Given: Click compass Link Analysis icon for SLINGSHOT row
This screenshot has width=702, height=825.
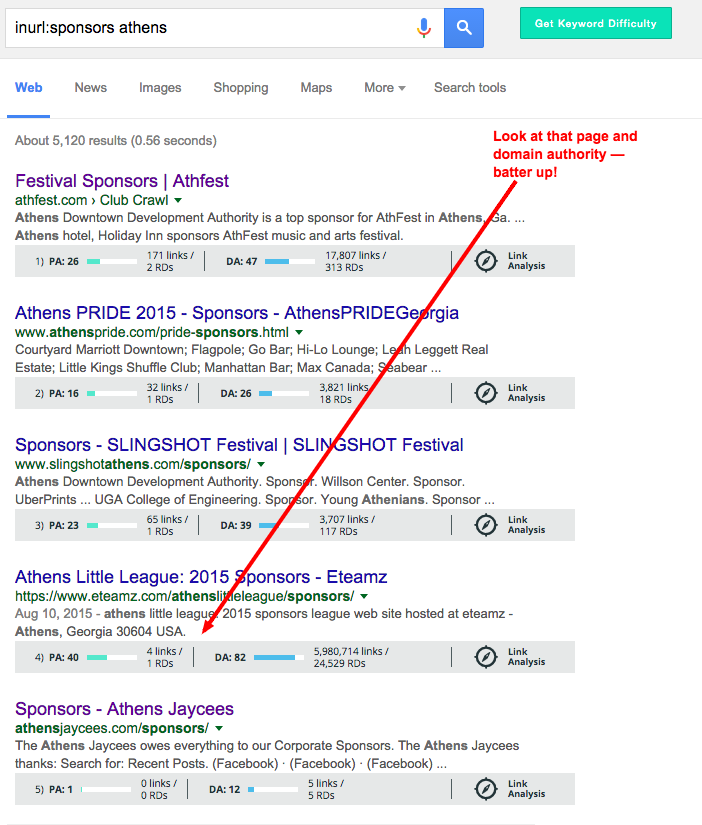Looking at the screenshot, I should tap(486, 525).
